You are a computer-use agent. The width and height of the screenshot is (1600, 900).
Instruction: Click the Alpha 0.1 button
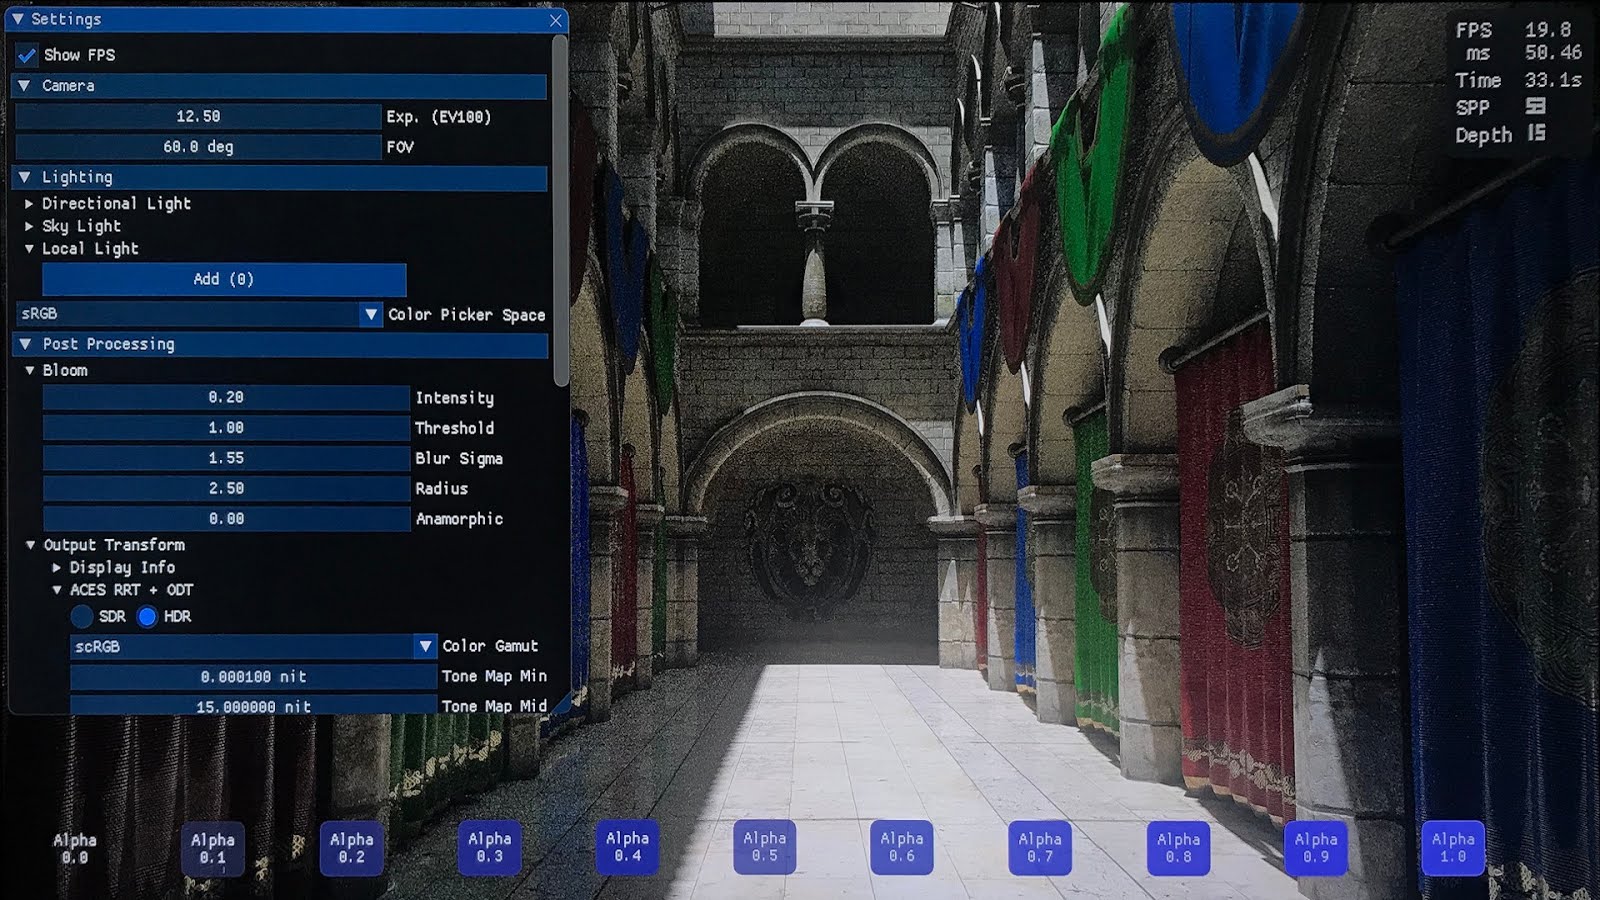(x=213, y=849)
